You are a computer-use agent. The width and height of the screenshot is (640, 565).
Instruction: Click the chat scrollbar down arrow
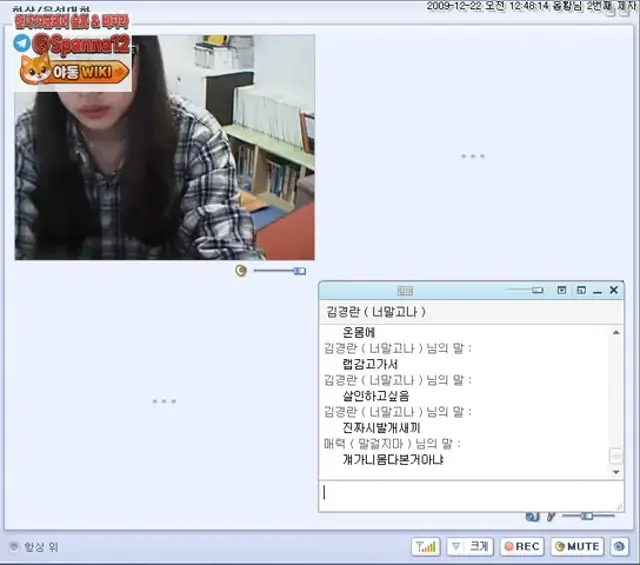pyautogui.click(x=616, y=472)
